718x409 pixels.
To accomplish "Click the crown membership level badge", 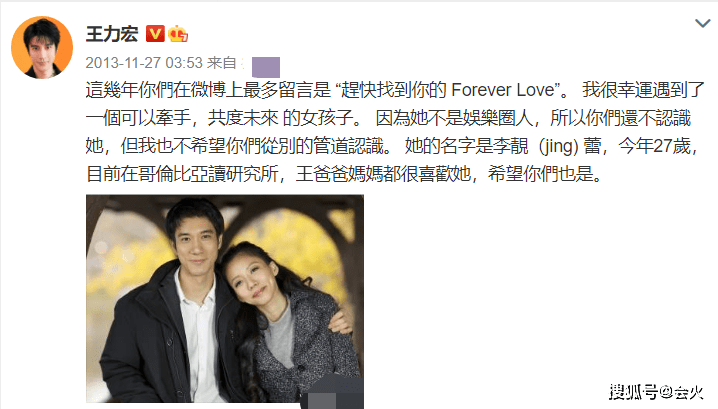I will click(x=178, y=34).
